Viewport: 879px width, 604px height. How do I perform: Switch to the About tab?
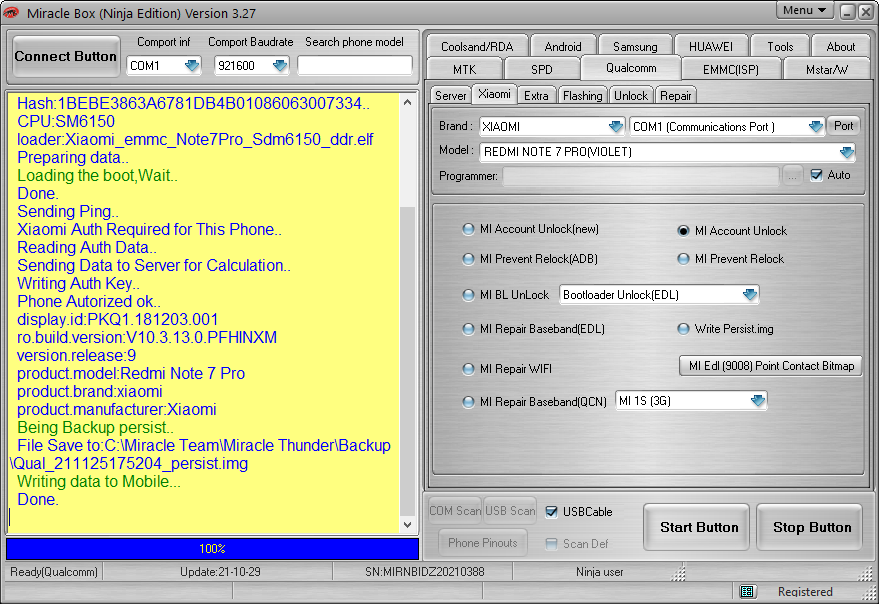(x=840, y=47)
